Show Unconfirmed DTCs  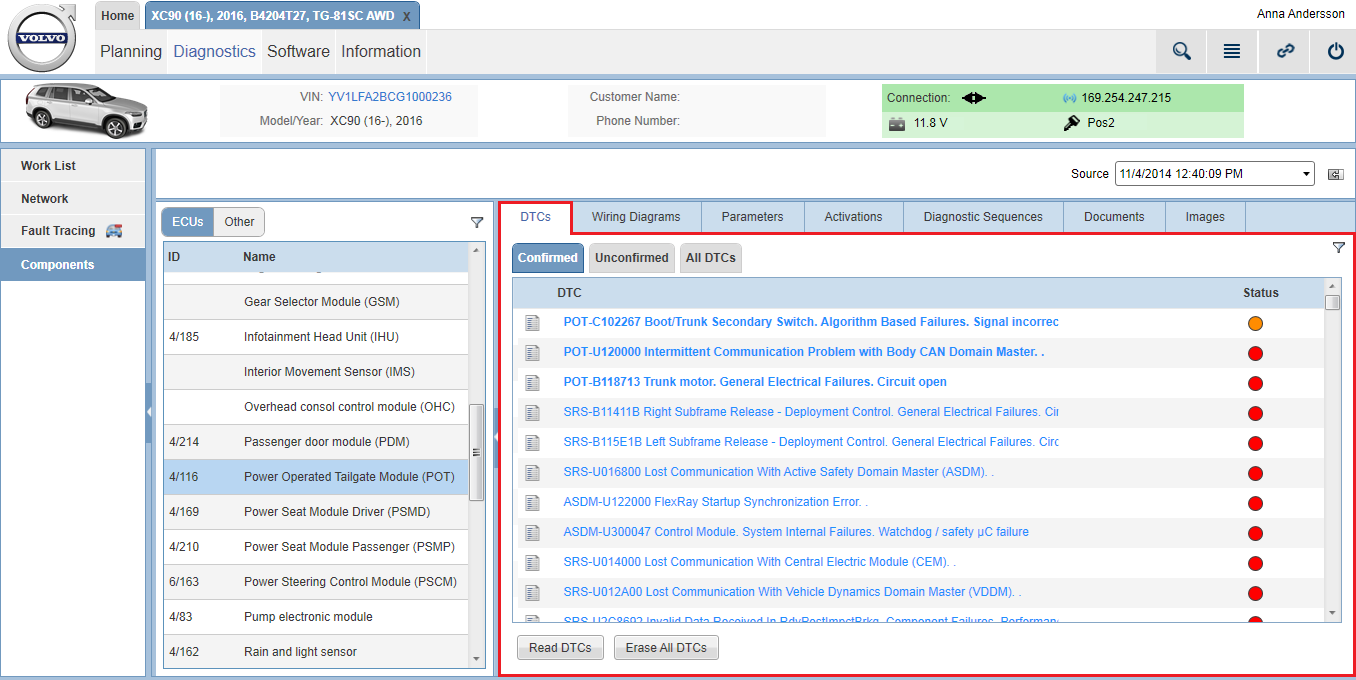pos(632,258)
